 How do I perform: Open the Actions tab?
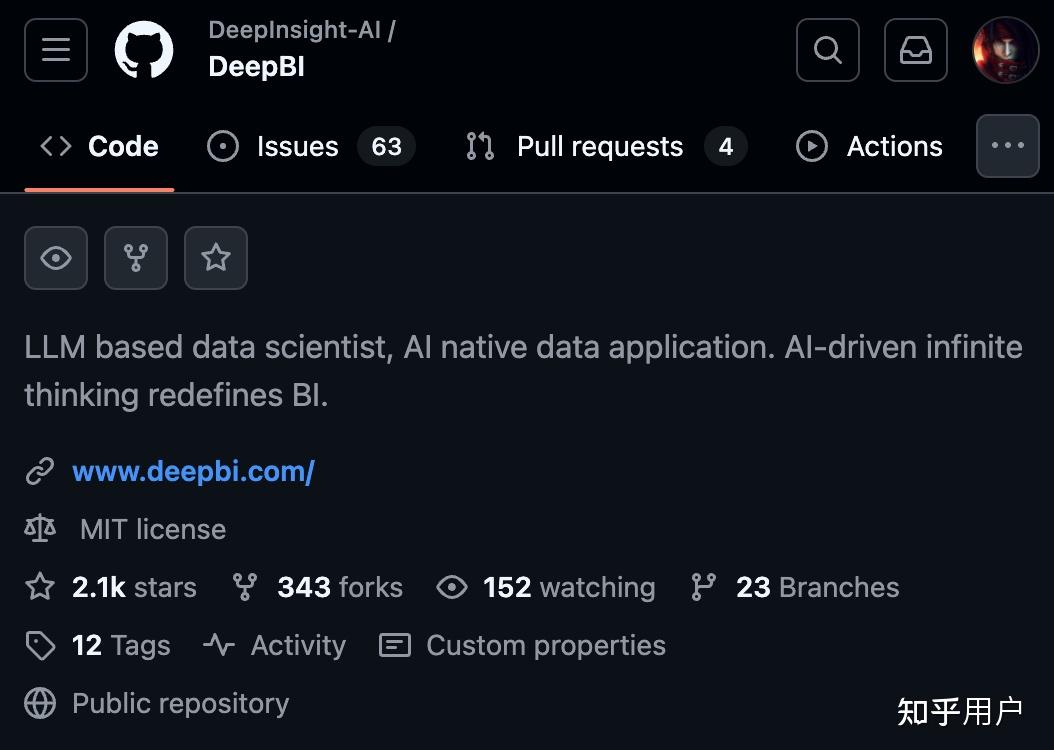(869, 146)
